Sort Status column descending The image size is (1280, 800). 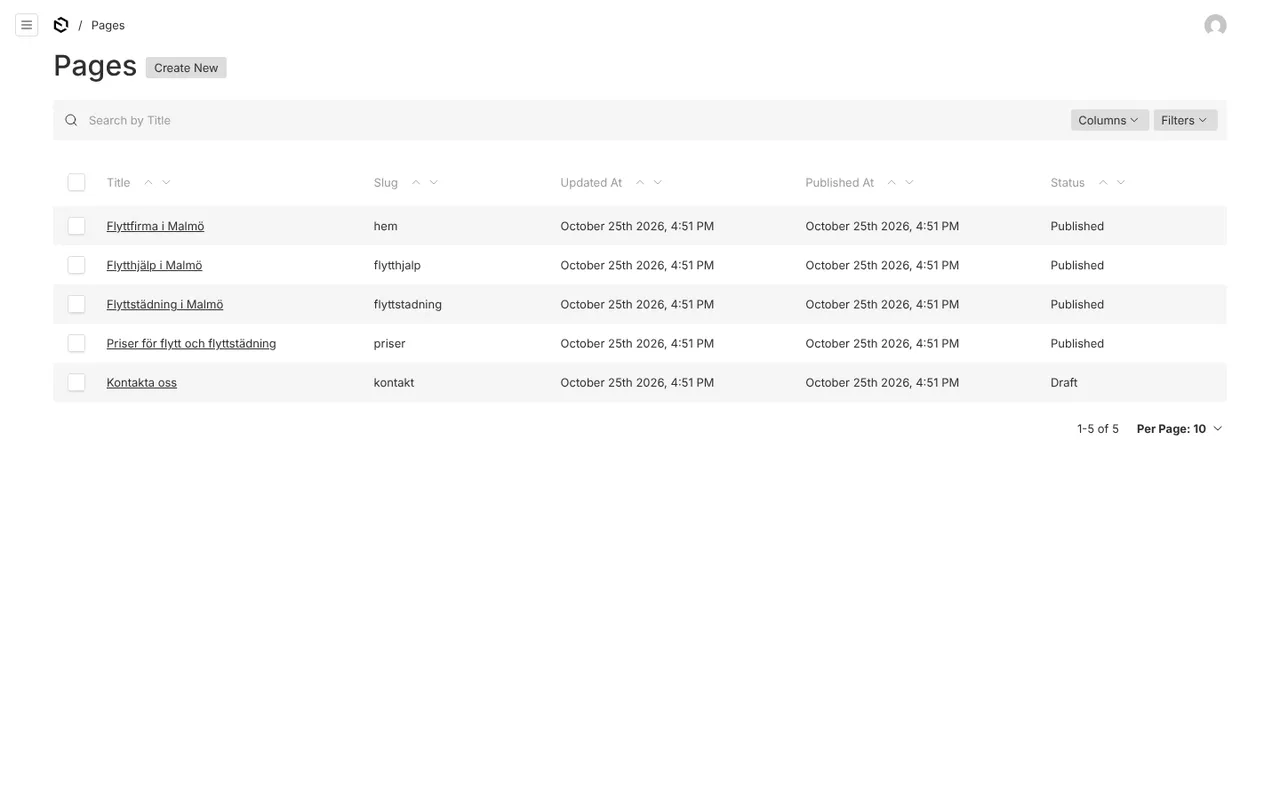[x=1121, y=182]
